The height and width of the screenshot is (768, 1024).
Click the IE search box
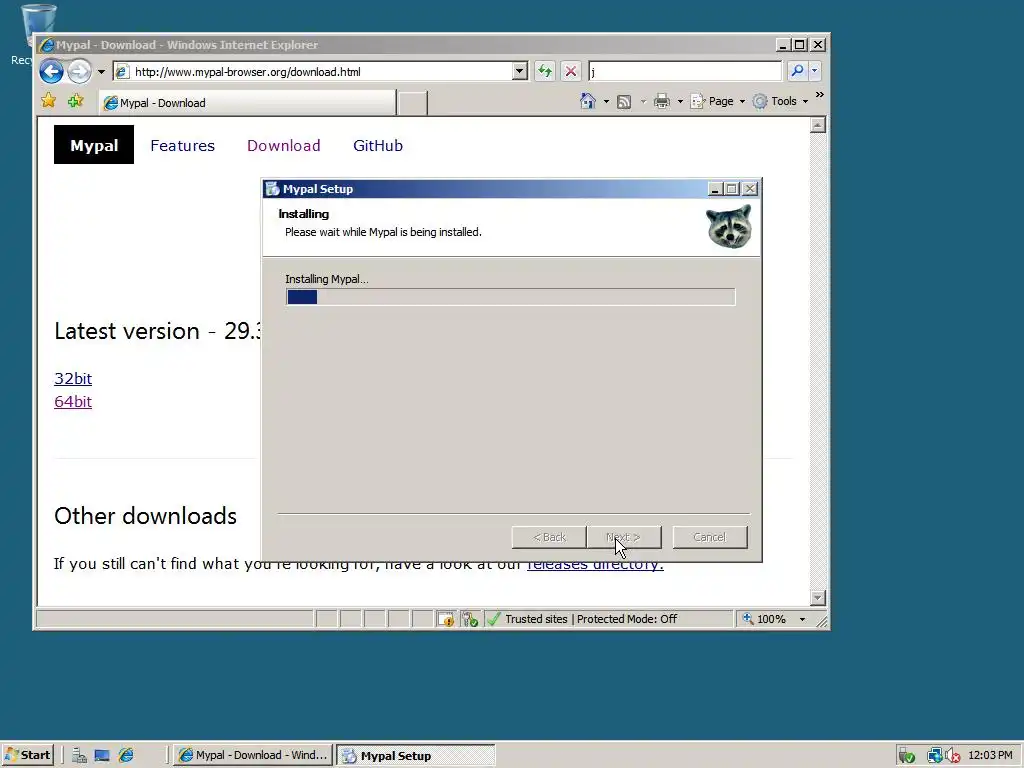coord(684,71)
